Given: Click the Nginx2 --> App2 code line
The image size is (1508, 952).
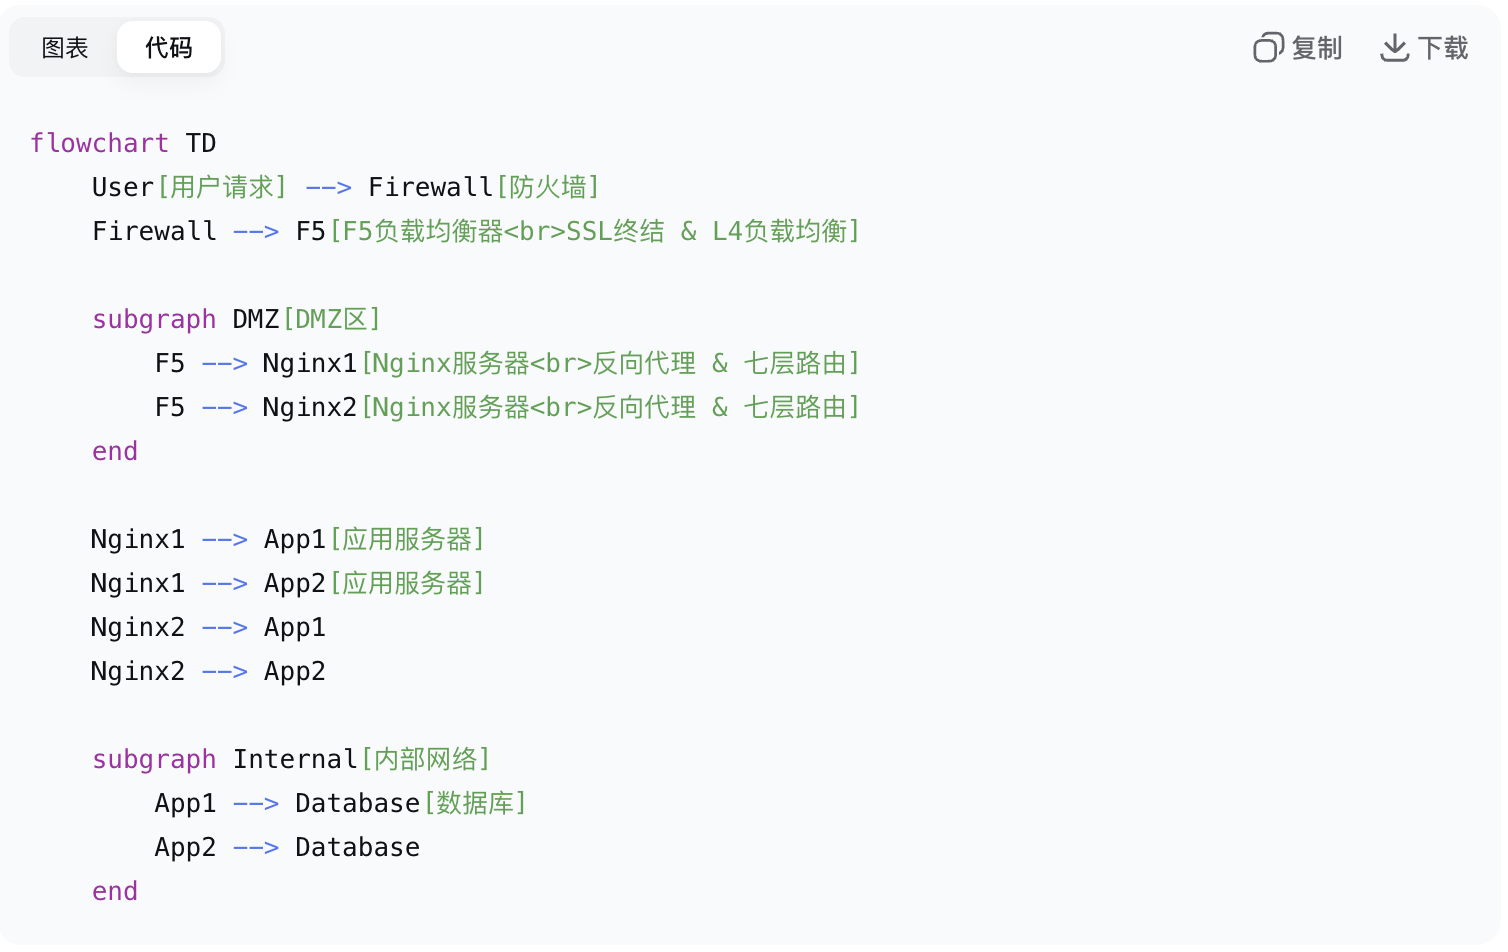Looking at the screenshot, I should pos(208,671).
